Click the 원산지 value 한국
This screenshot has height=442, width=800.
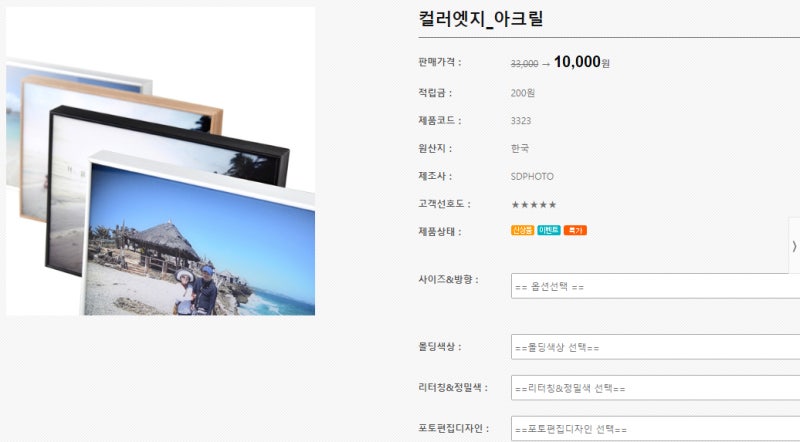pyautogui.click(x=520, y=149)
